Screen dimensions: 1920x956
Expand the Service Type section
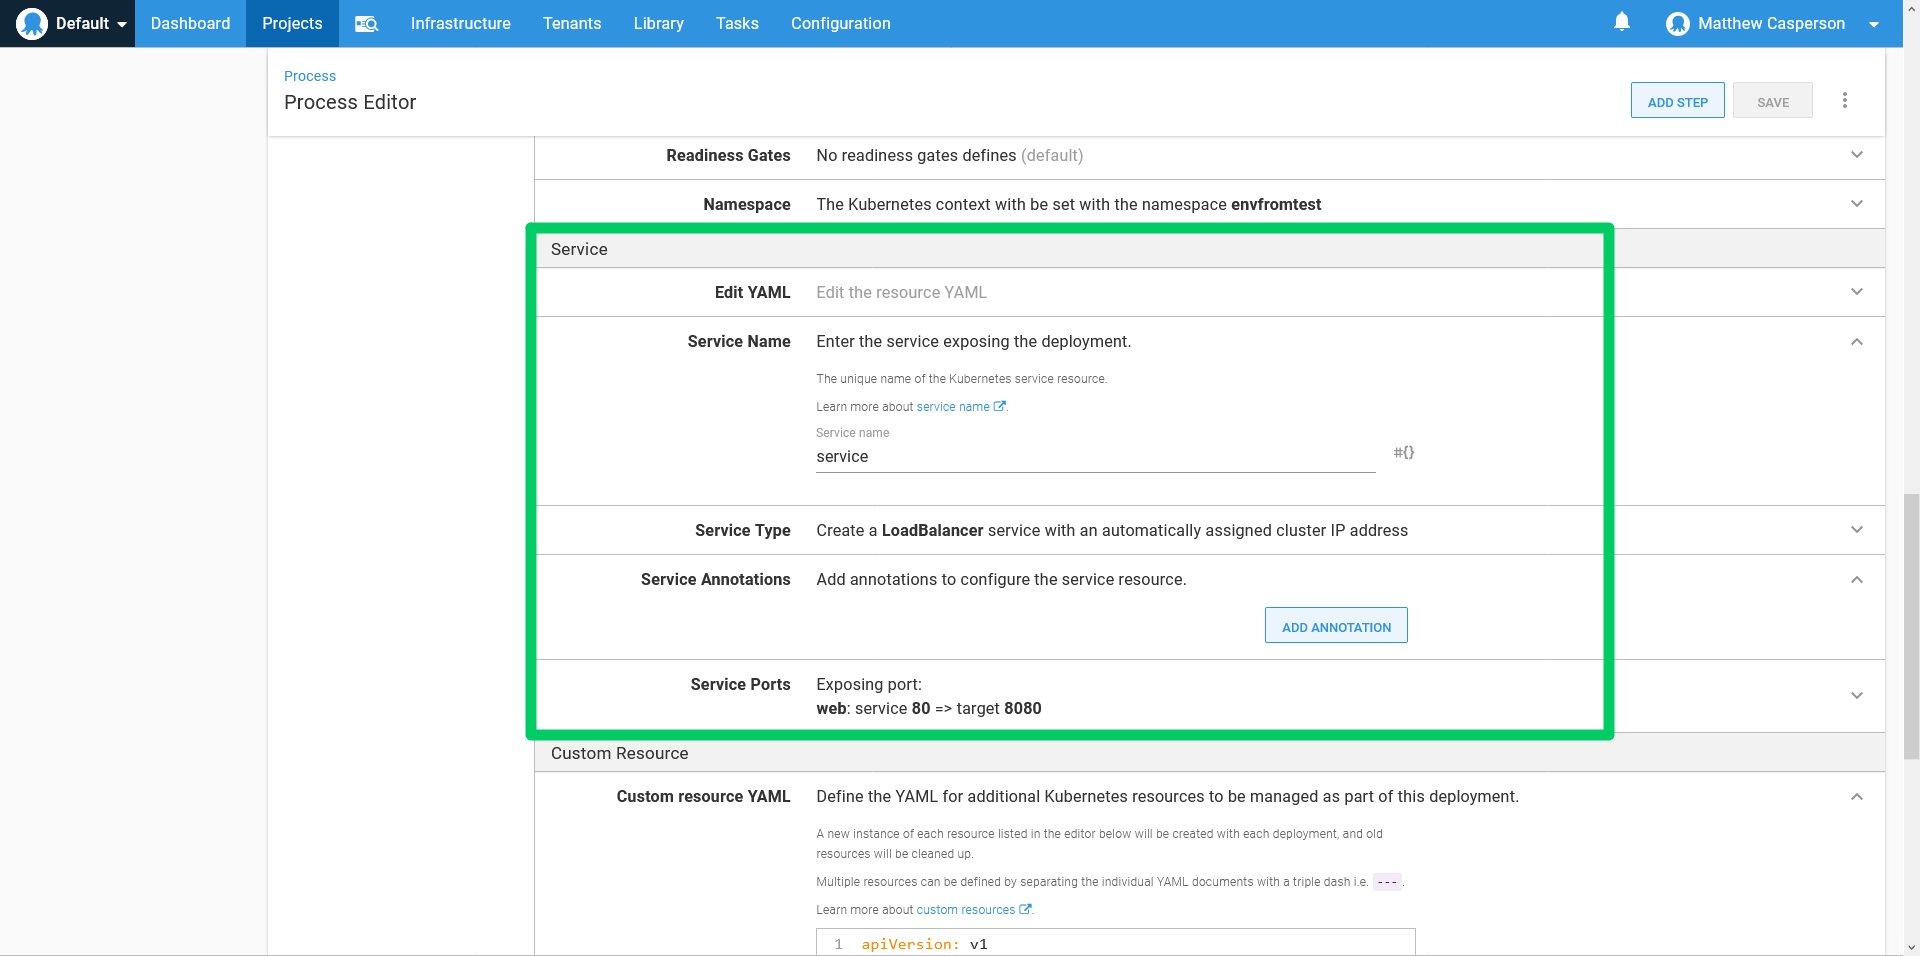coord(1857,530)
